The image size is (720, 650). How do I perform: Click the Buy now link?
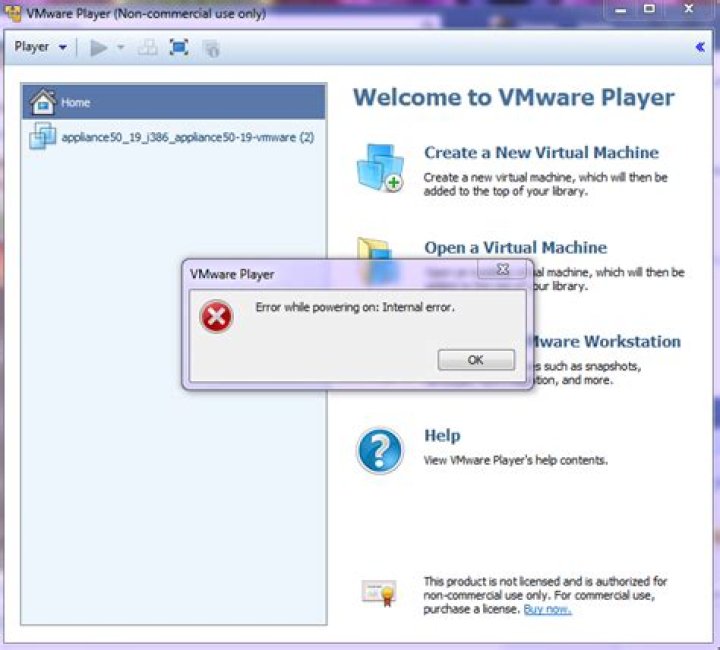coord(547,609)
